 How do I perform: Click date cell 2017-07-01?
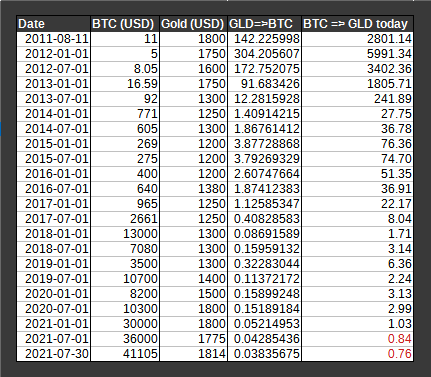53,219
